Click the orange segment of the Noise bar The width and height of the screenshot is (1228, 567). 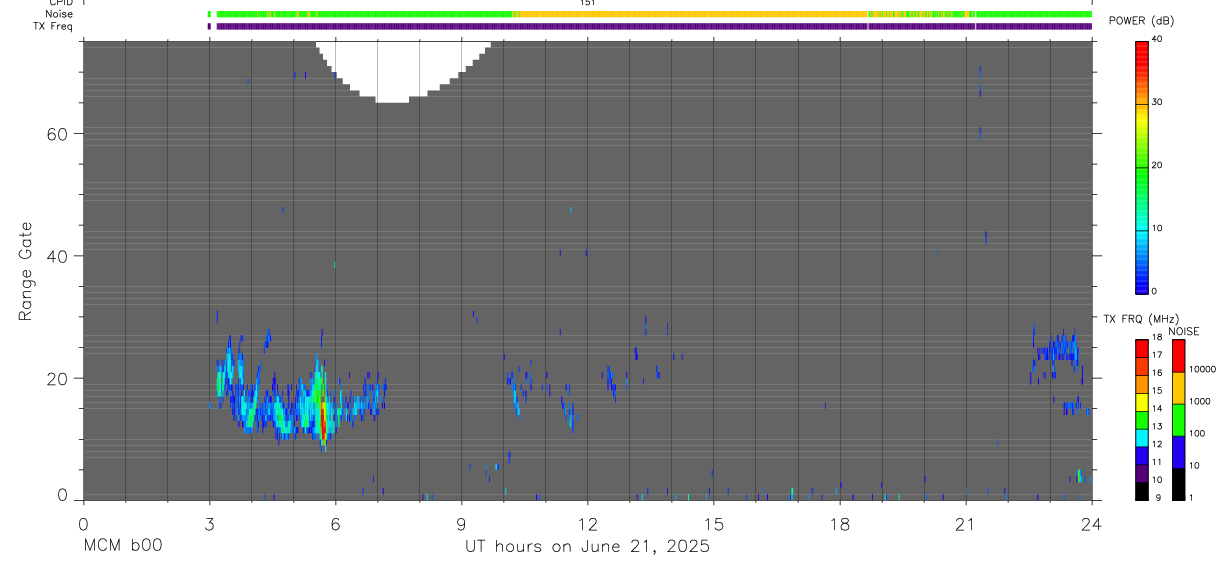[690, 14]
